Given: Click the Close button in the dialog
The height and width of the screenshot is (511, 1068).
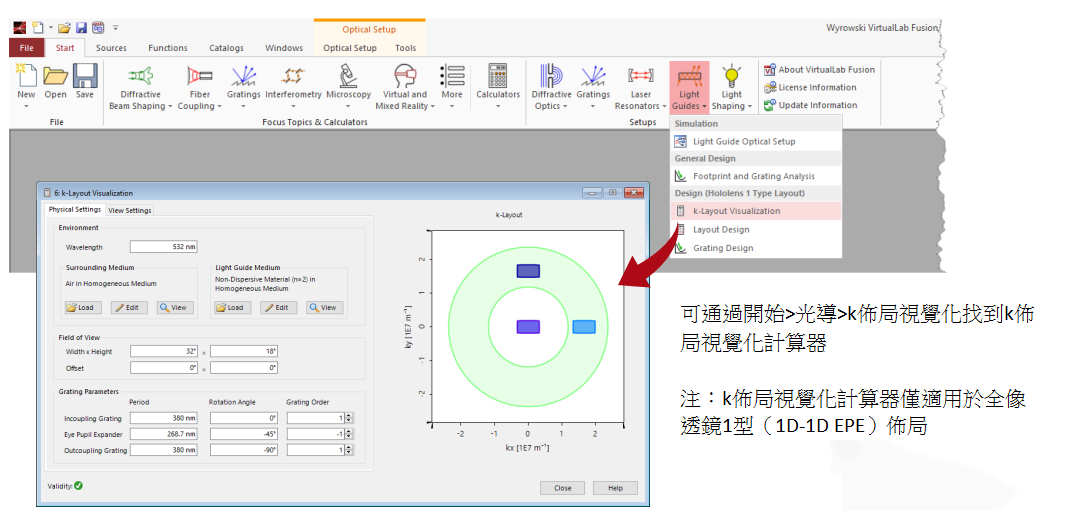Looking at the screenshot, I should [563, 488].
